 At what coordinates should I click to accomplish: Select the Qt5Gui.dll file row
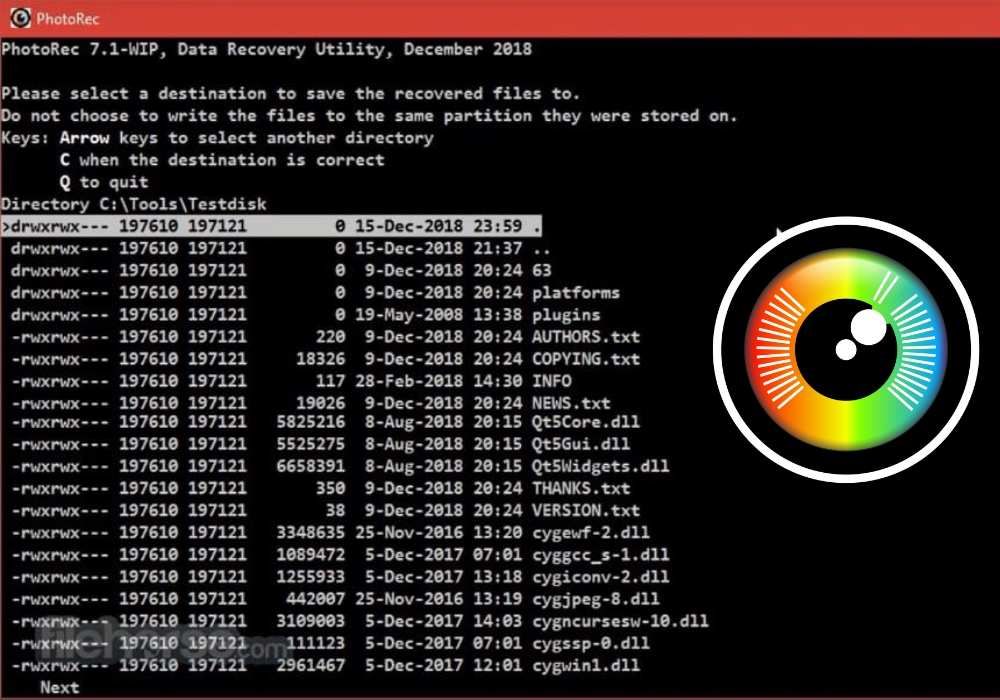point(320,444)
